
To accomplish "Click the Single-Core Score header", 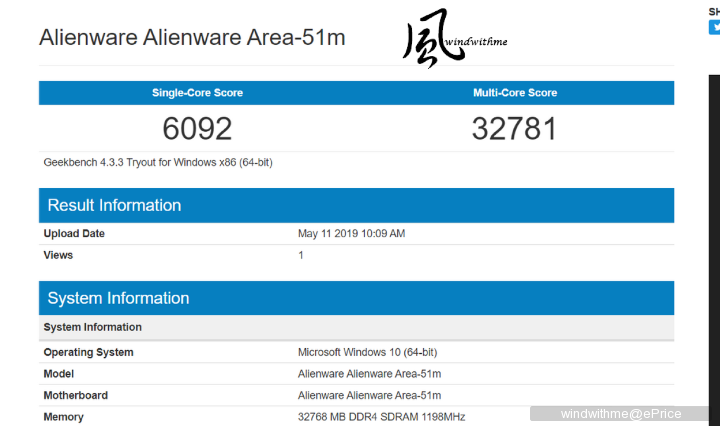I will [x=197, y=93].
